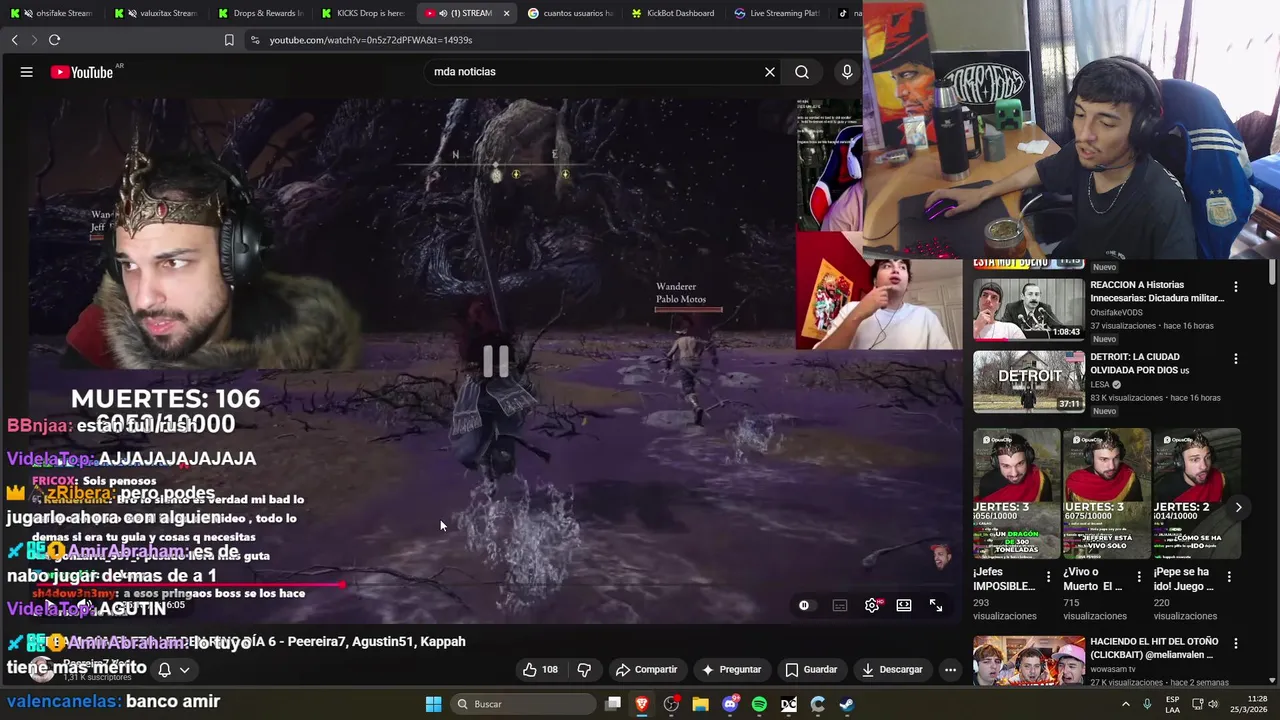Open 'HACIENDO EL HIT DEL OTOÑO' video thumbnail

coord(1028,661)
